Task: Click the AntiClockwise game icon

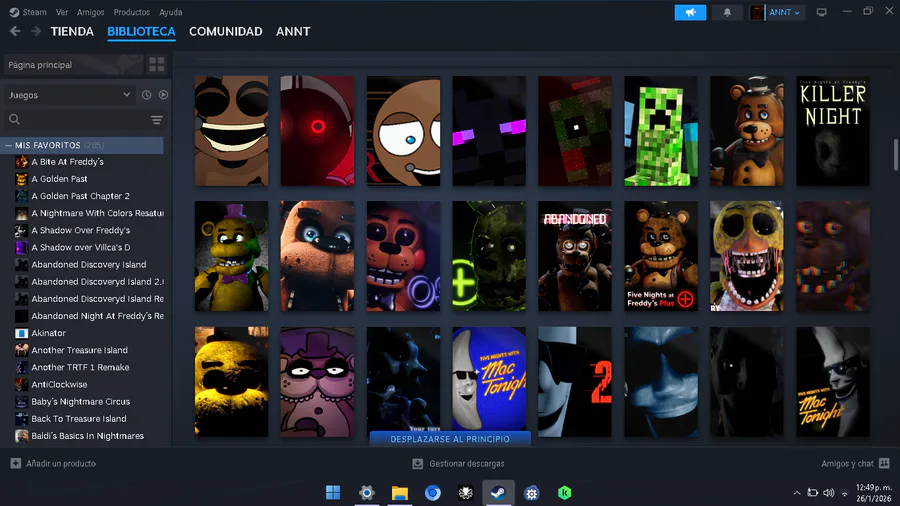Action: coord(21,384)
